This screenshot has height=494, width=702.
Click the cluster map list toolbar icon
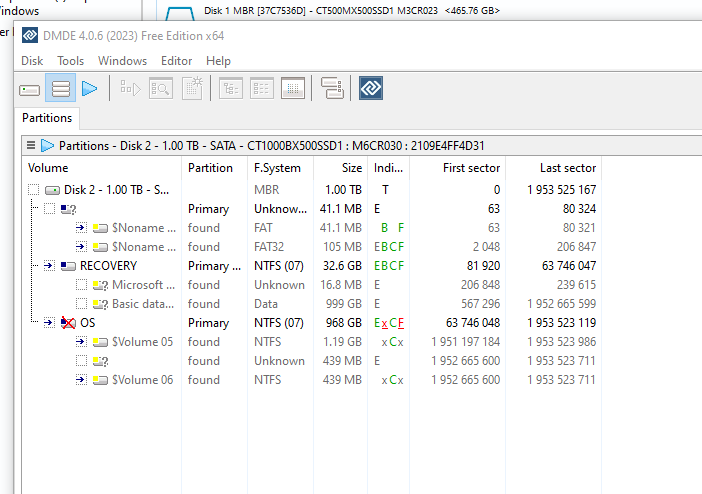(x=262, y=89)
